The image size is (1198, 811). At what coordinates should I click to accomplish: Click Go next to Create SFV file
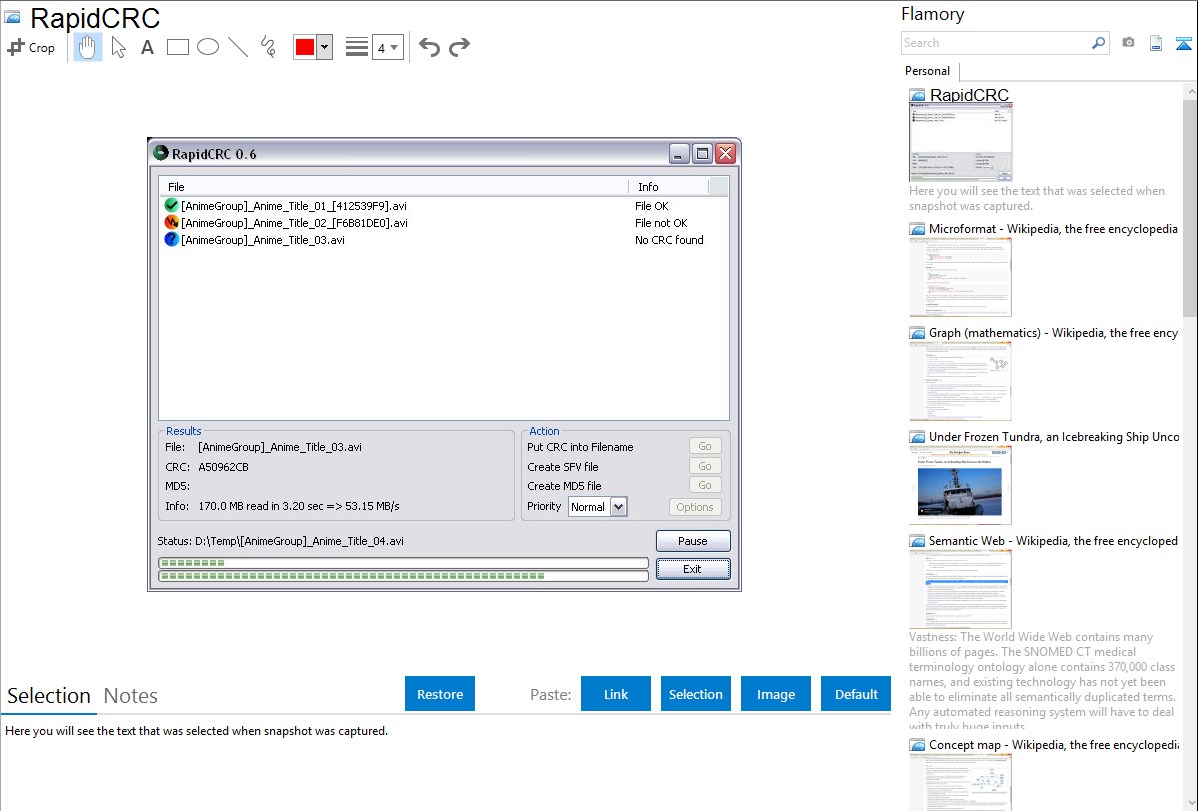704,466
